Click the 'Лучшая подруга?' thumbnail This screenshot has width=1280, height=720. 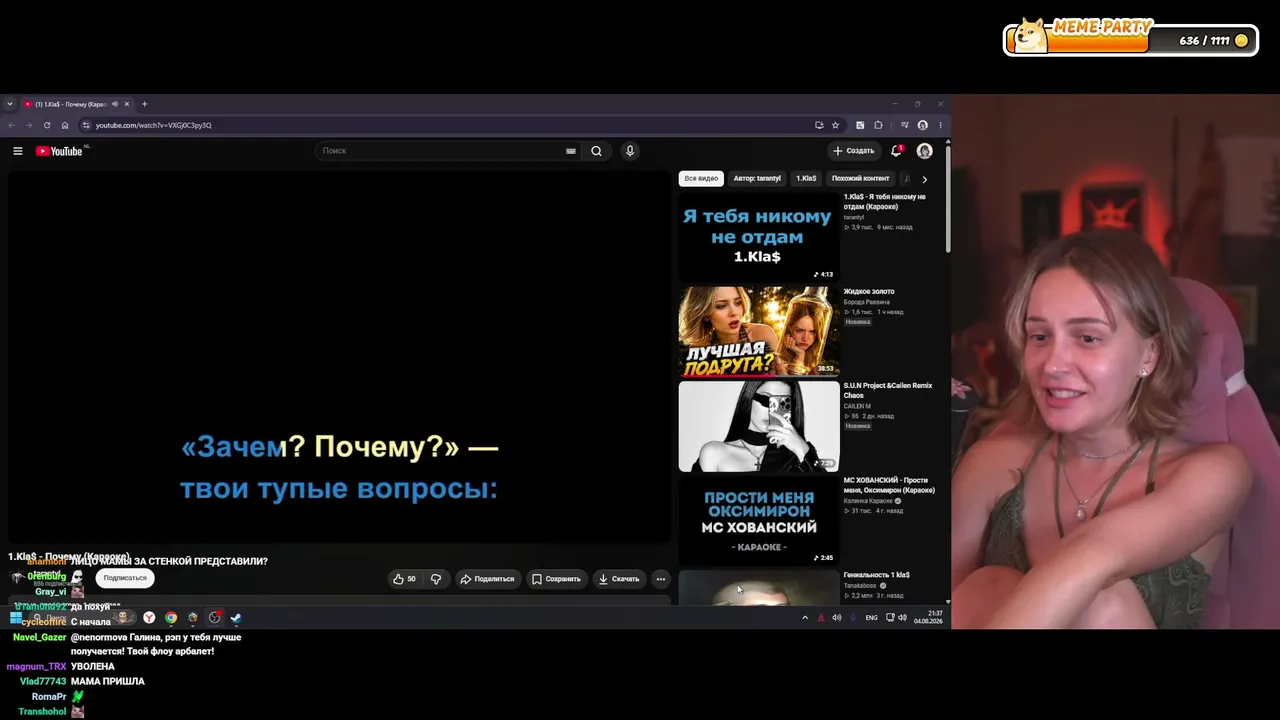tap(759, 331)
